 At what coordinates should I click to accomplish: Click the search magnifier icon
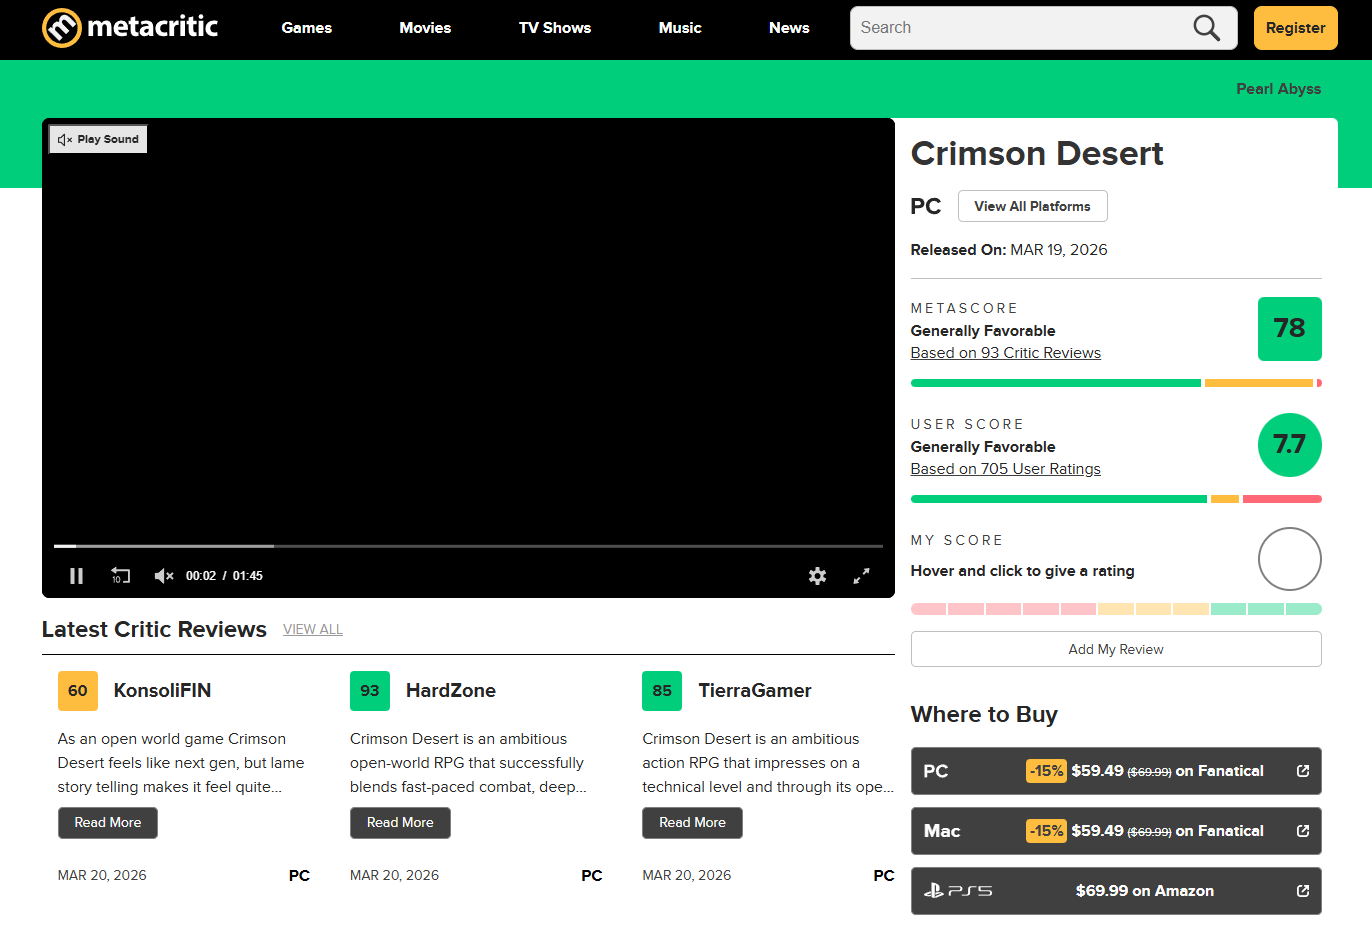(x=1206, y=28)
